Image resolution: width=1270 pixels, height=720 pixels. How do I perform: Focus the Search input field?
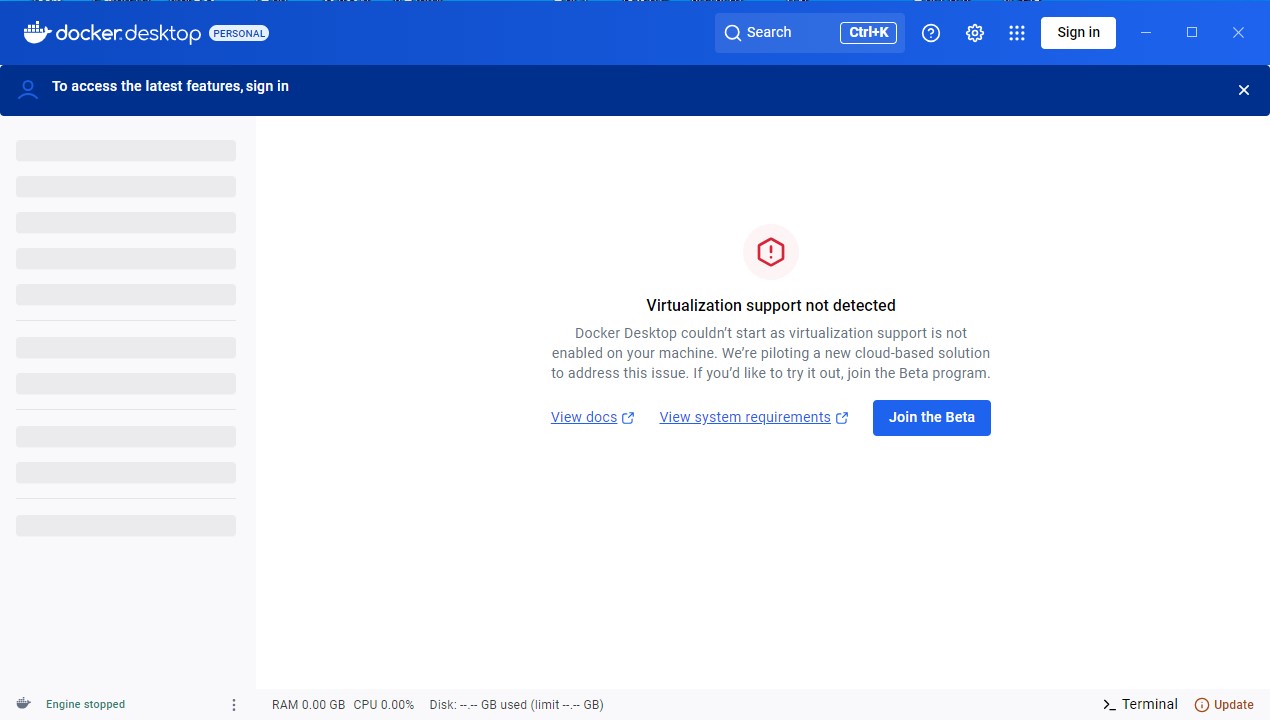point(810,33)
